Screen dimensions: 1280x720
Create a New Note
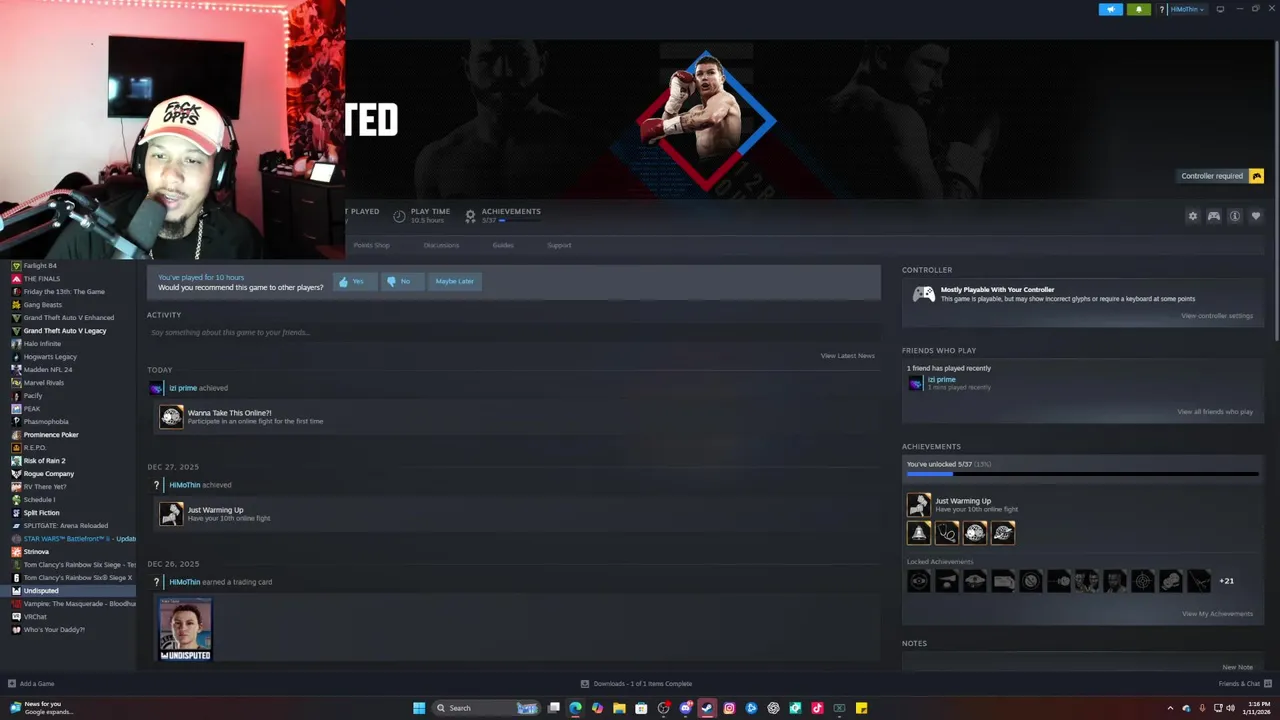tap(1237, 667)
